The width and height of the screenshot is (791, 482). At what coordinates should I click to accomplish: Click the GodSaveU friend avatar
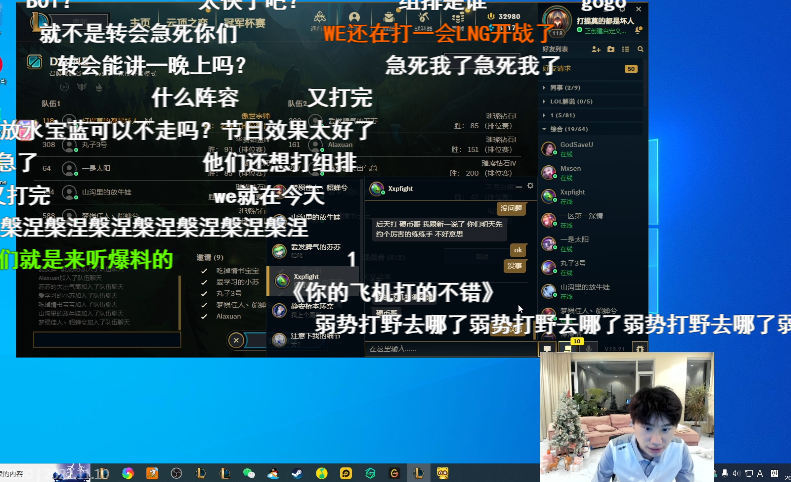click(549, 148)
